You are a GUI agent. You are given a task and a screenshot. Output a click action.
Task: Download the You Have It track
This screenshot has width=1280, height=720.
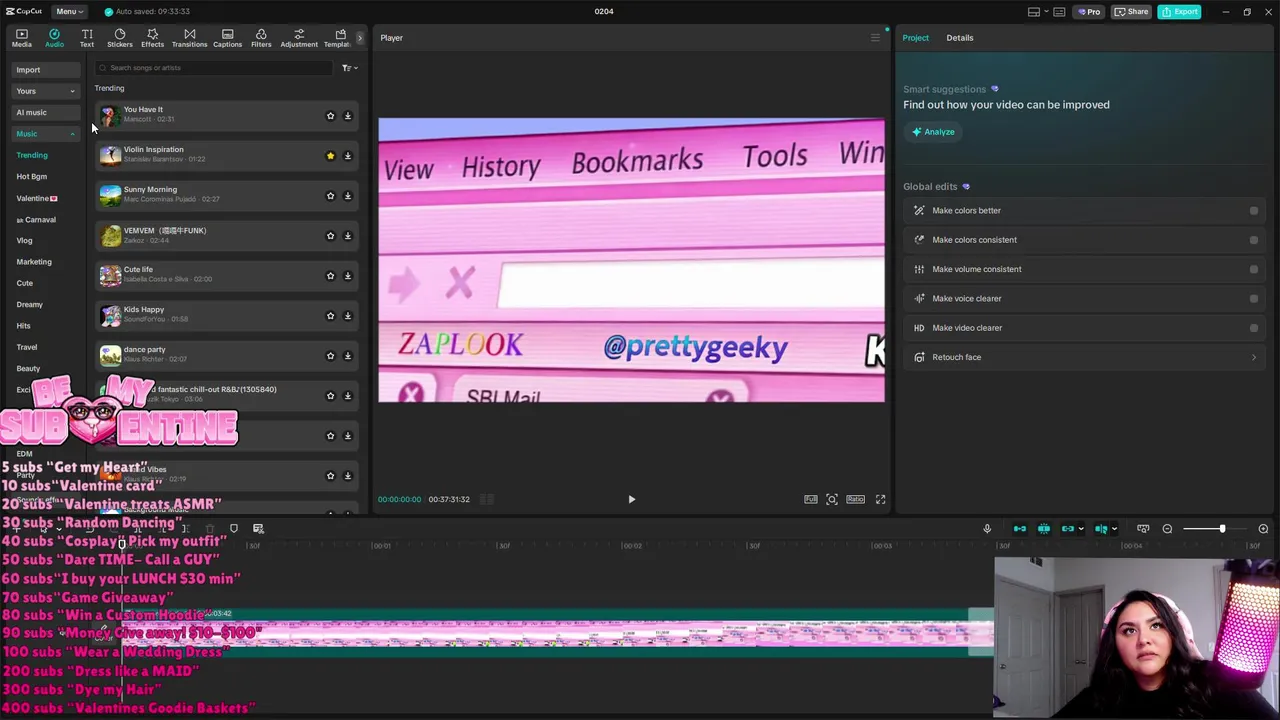point(348,116)
